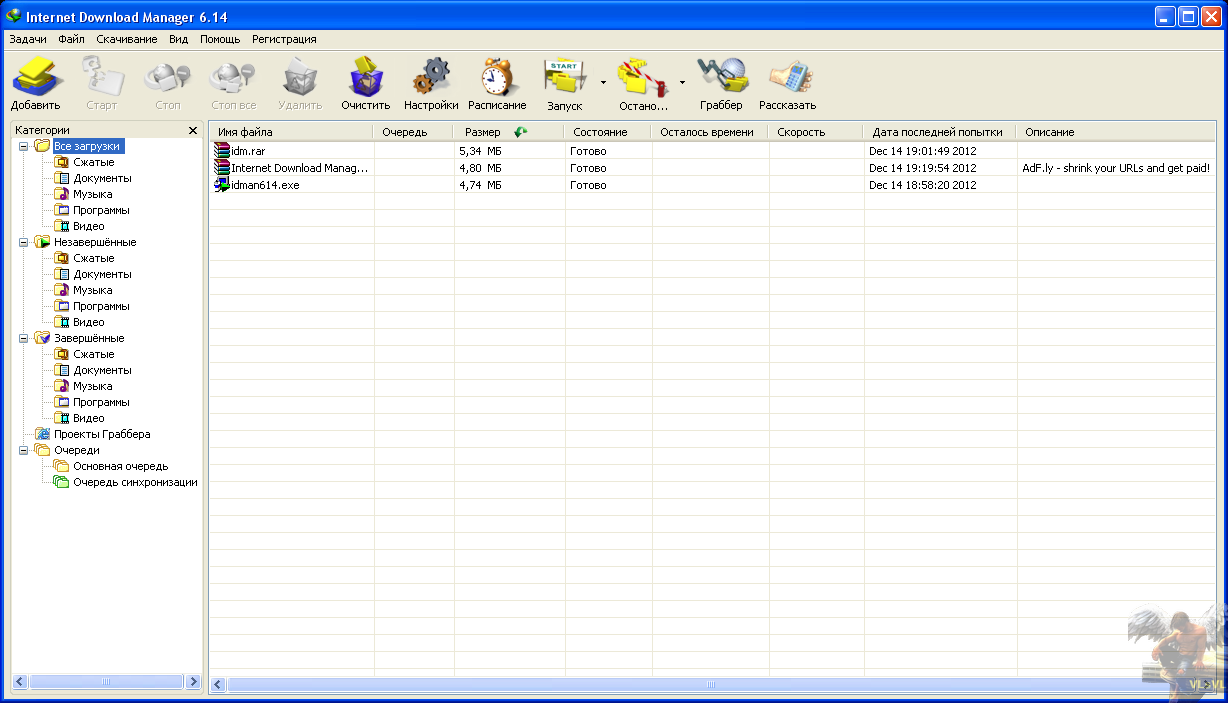Click the AdF.ly description cell
Viewport: 1228px width, 703px height.
(1116, 168)
